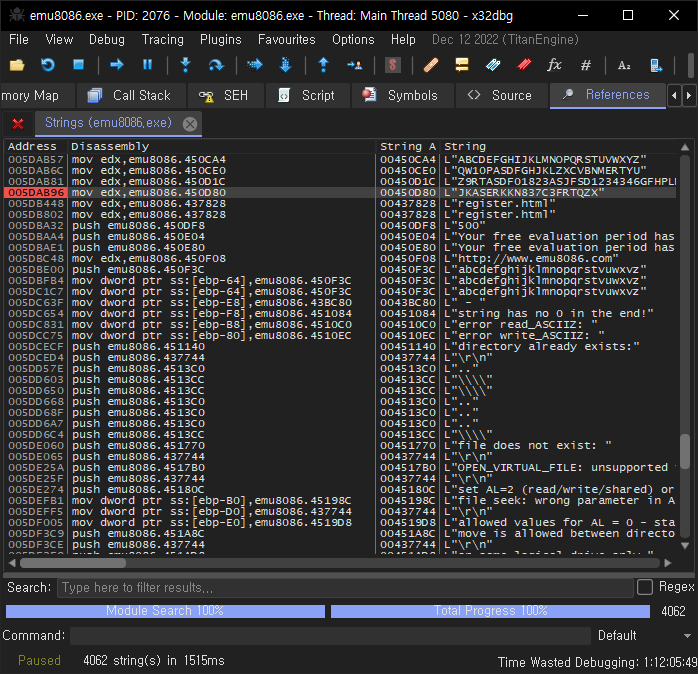
Task: Select the "http://www.emu8086.com" string row
Action: (x=340, y=259)
